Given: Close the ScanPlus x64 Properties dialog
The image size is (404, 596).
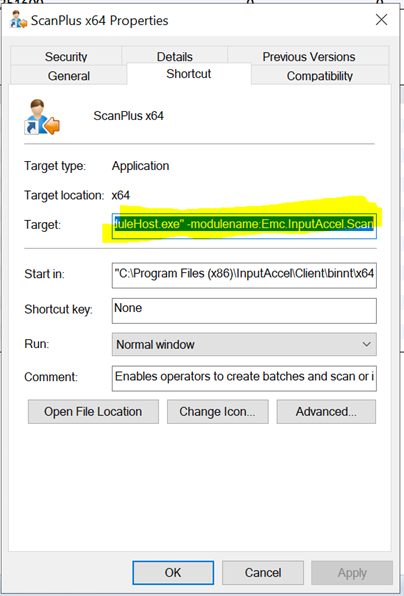Looking at the screenshot, I should [x=381, y=20].
